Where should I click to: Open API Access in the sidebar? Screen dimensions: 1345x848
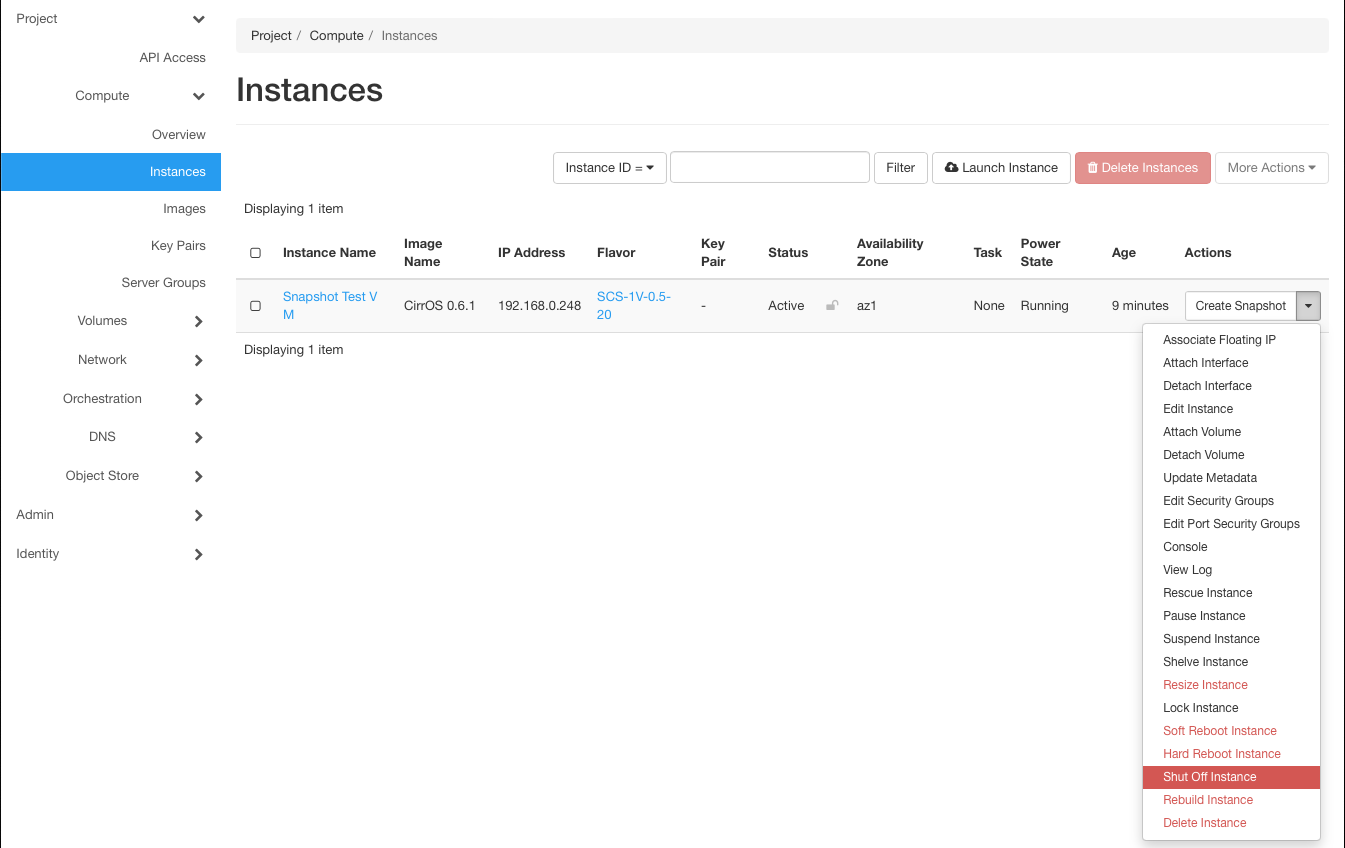click(x=172, y=58)
